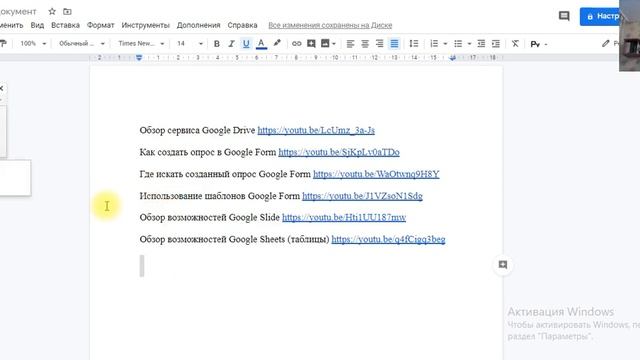Open the Google Form survey creation link
Screen dimensions: 640x360
(x=339, y=152)
